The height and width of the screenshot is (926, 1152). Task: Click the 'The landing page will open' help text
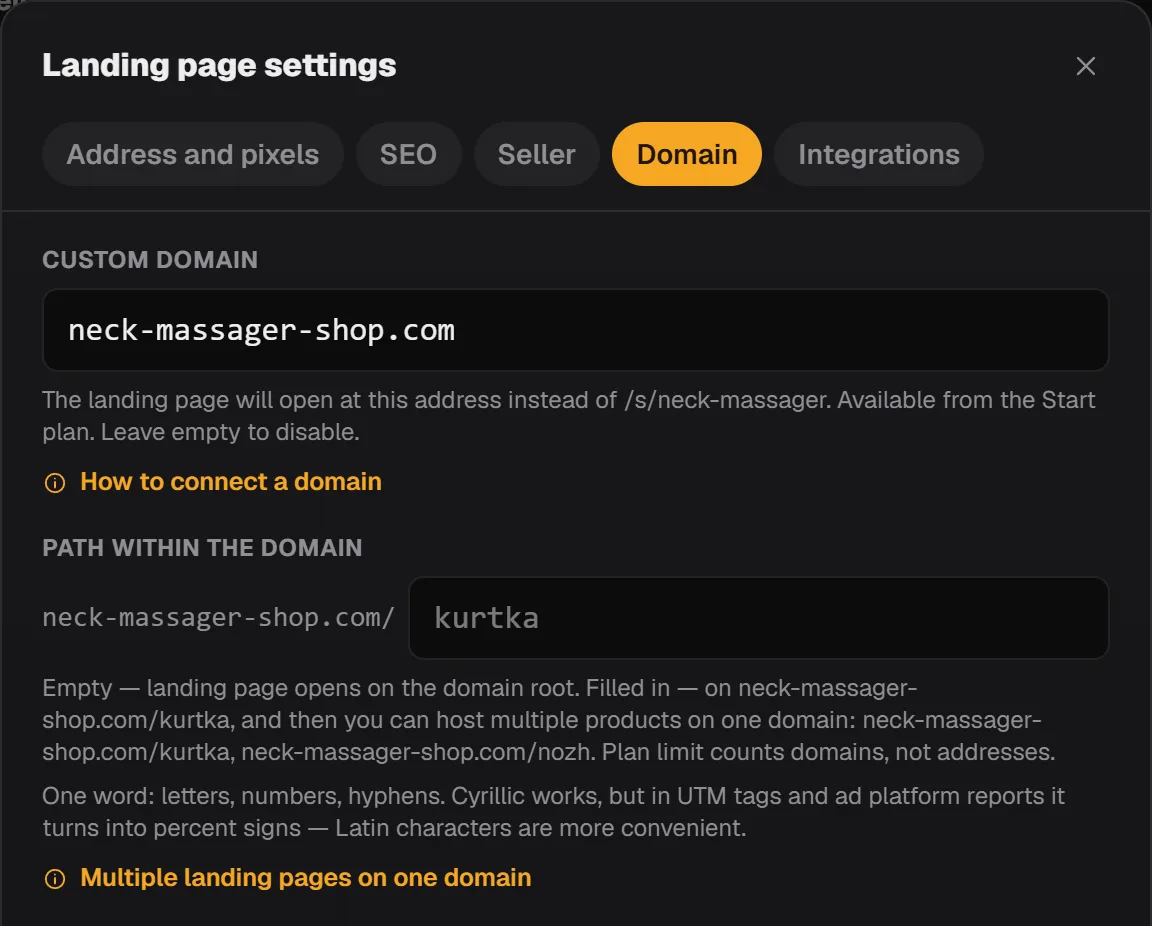tap(569, 416)
